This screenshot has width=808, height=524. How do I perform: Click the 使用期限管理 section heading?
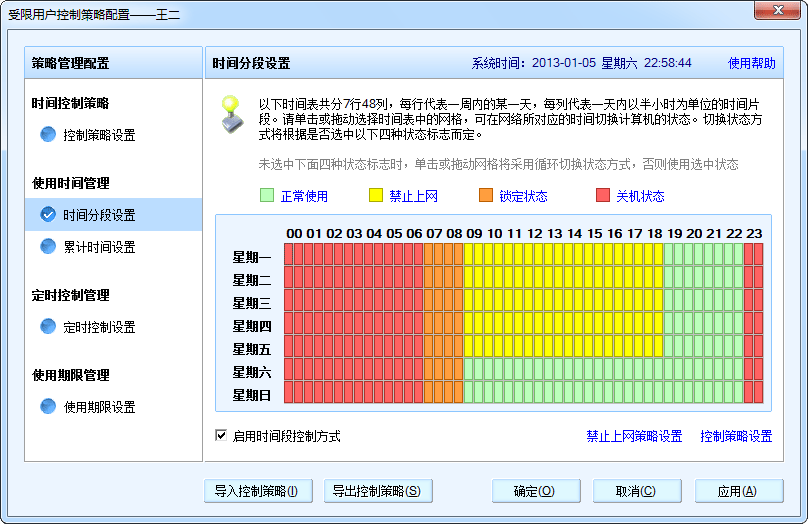(x=71, y=375)
